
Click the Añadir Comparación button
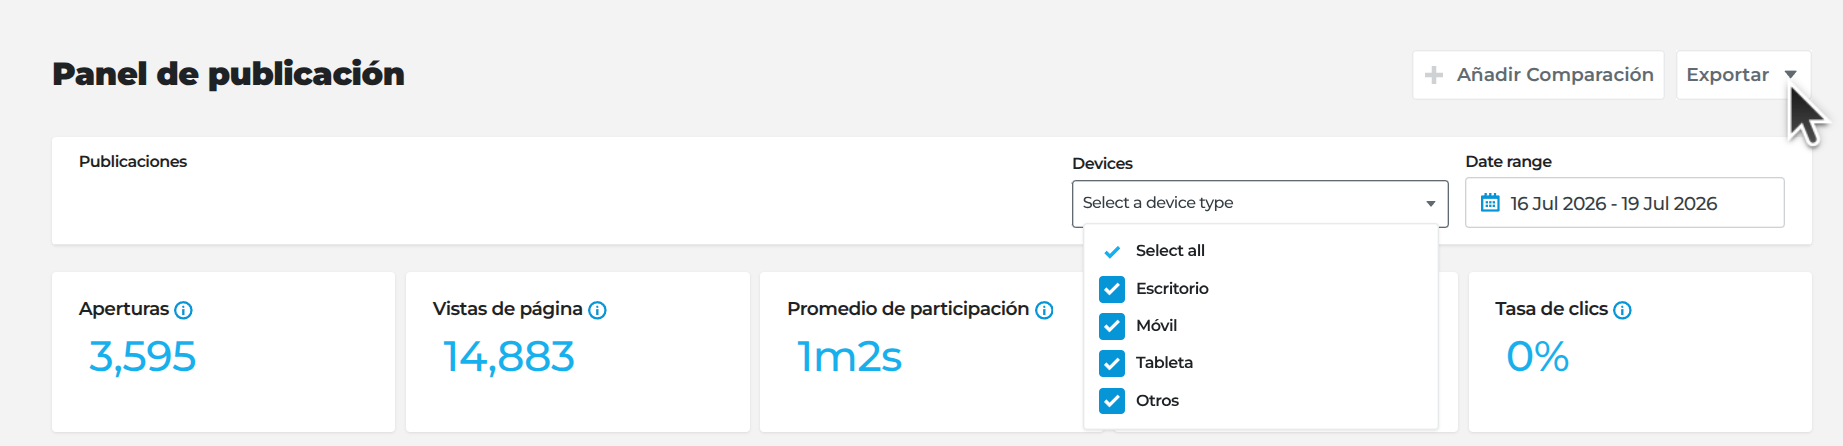pos(1538,75)
